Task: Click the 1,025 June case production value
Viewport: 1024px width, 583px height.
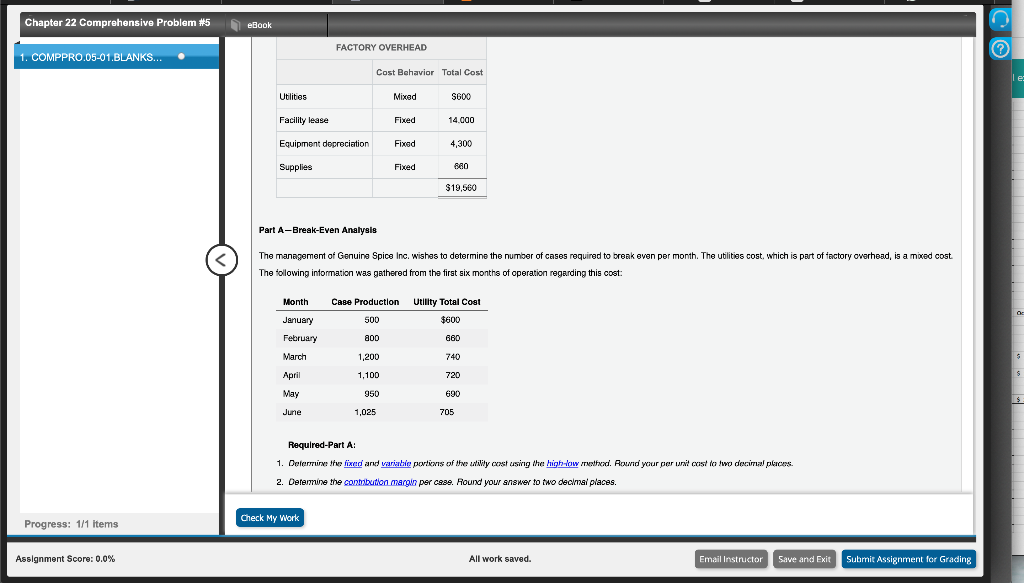Action: coord(365,412)
